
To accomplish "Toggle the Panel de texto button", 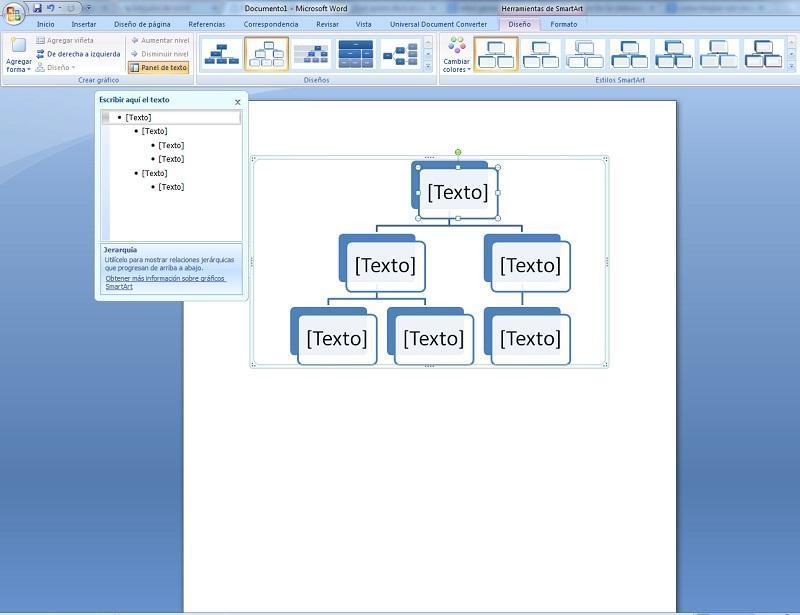I will pyautogui.click(x=159, y=68).
